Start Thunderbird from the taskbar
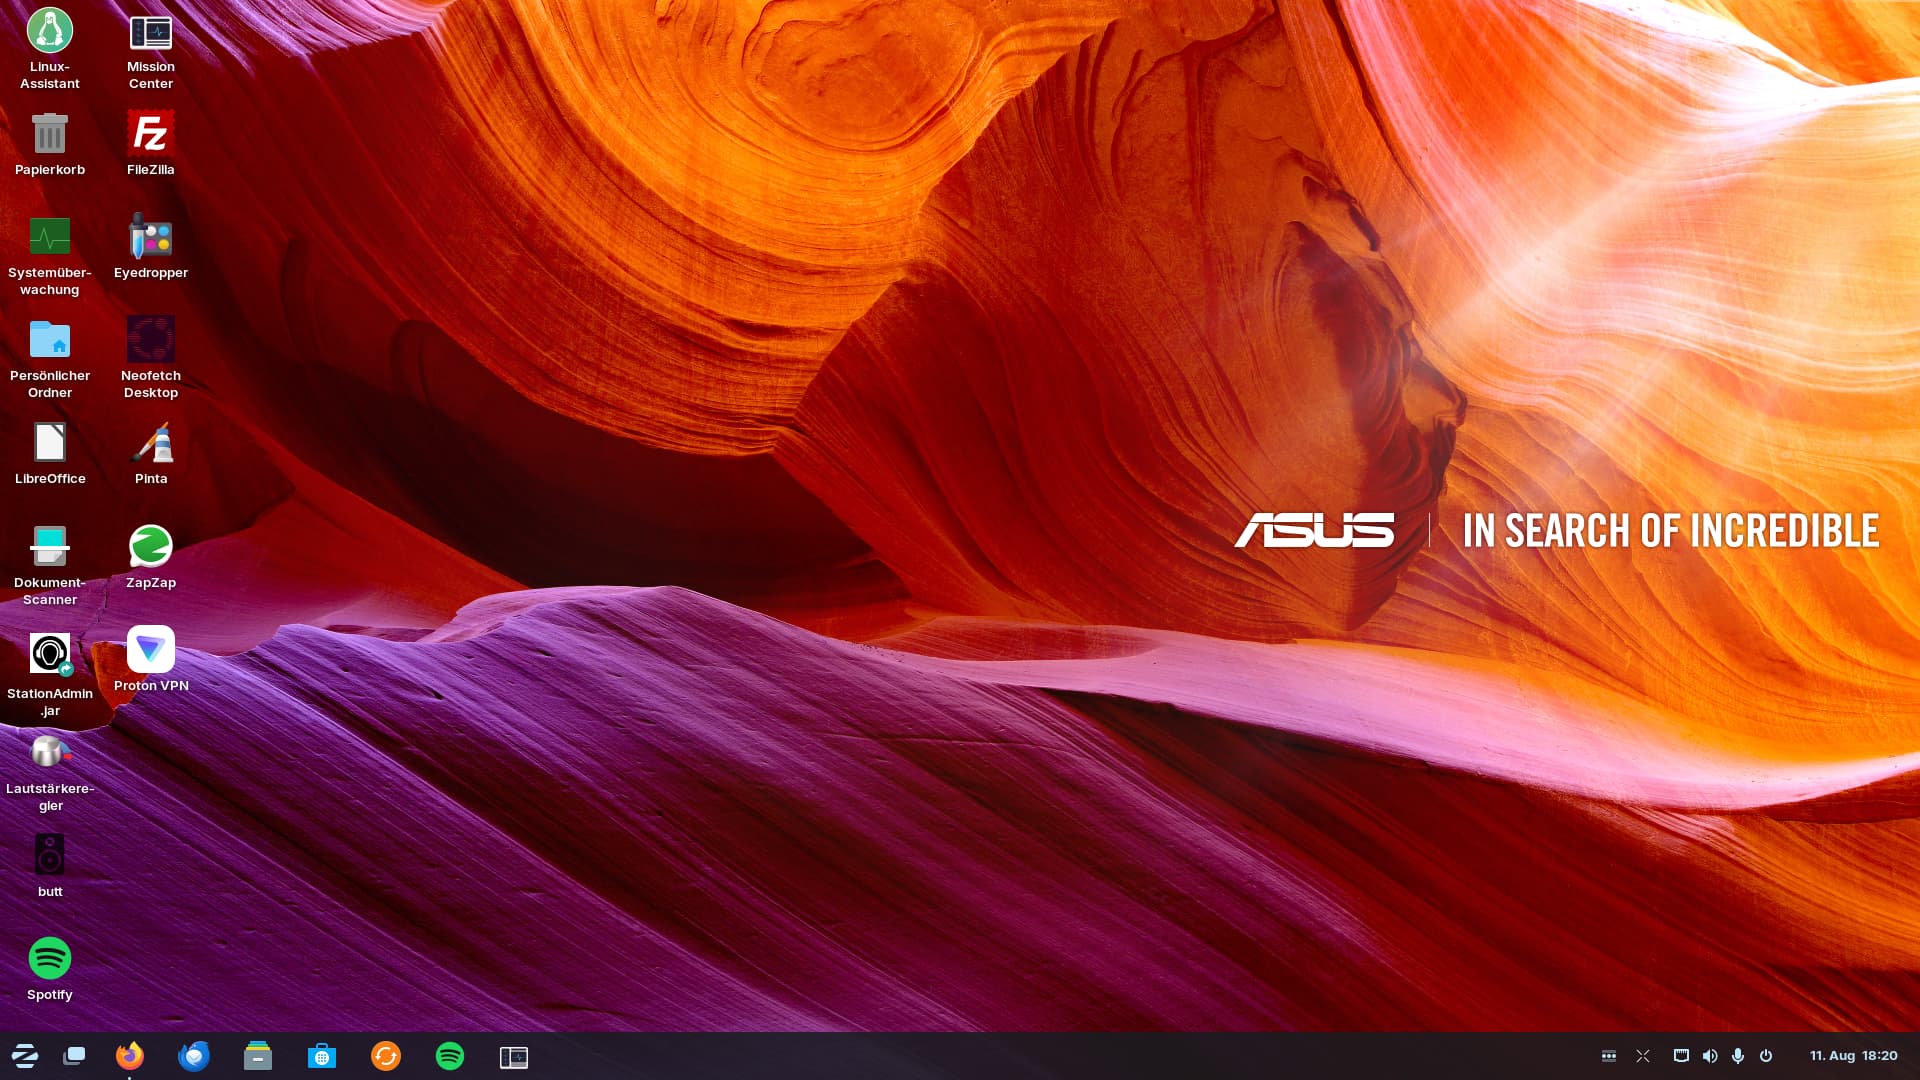This screenshot has height=1080, width=1920. (194, 1056)
